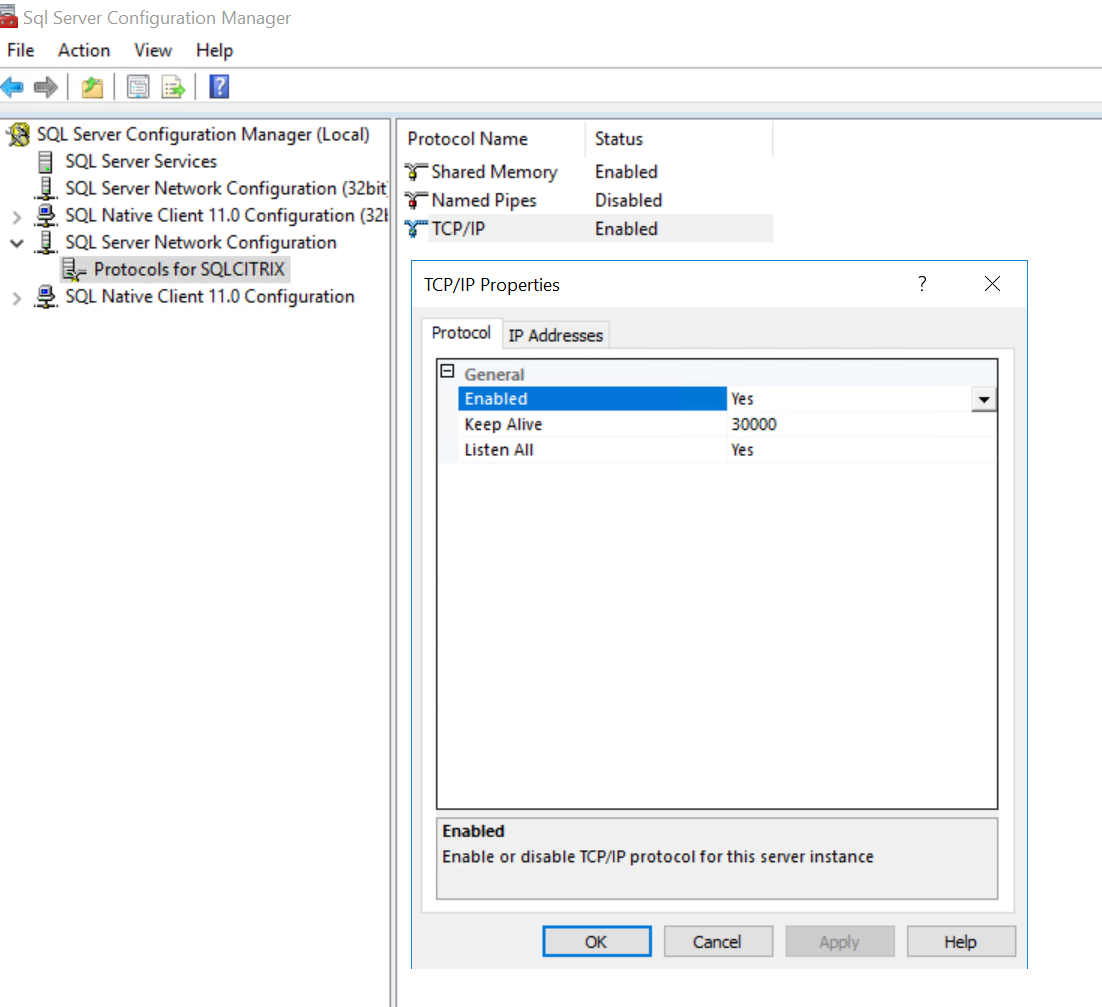Click the Back arrow toolbar icon

(13, 87)
